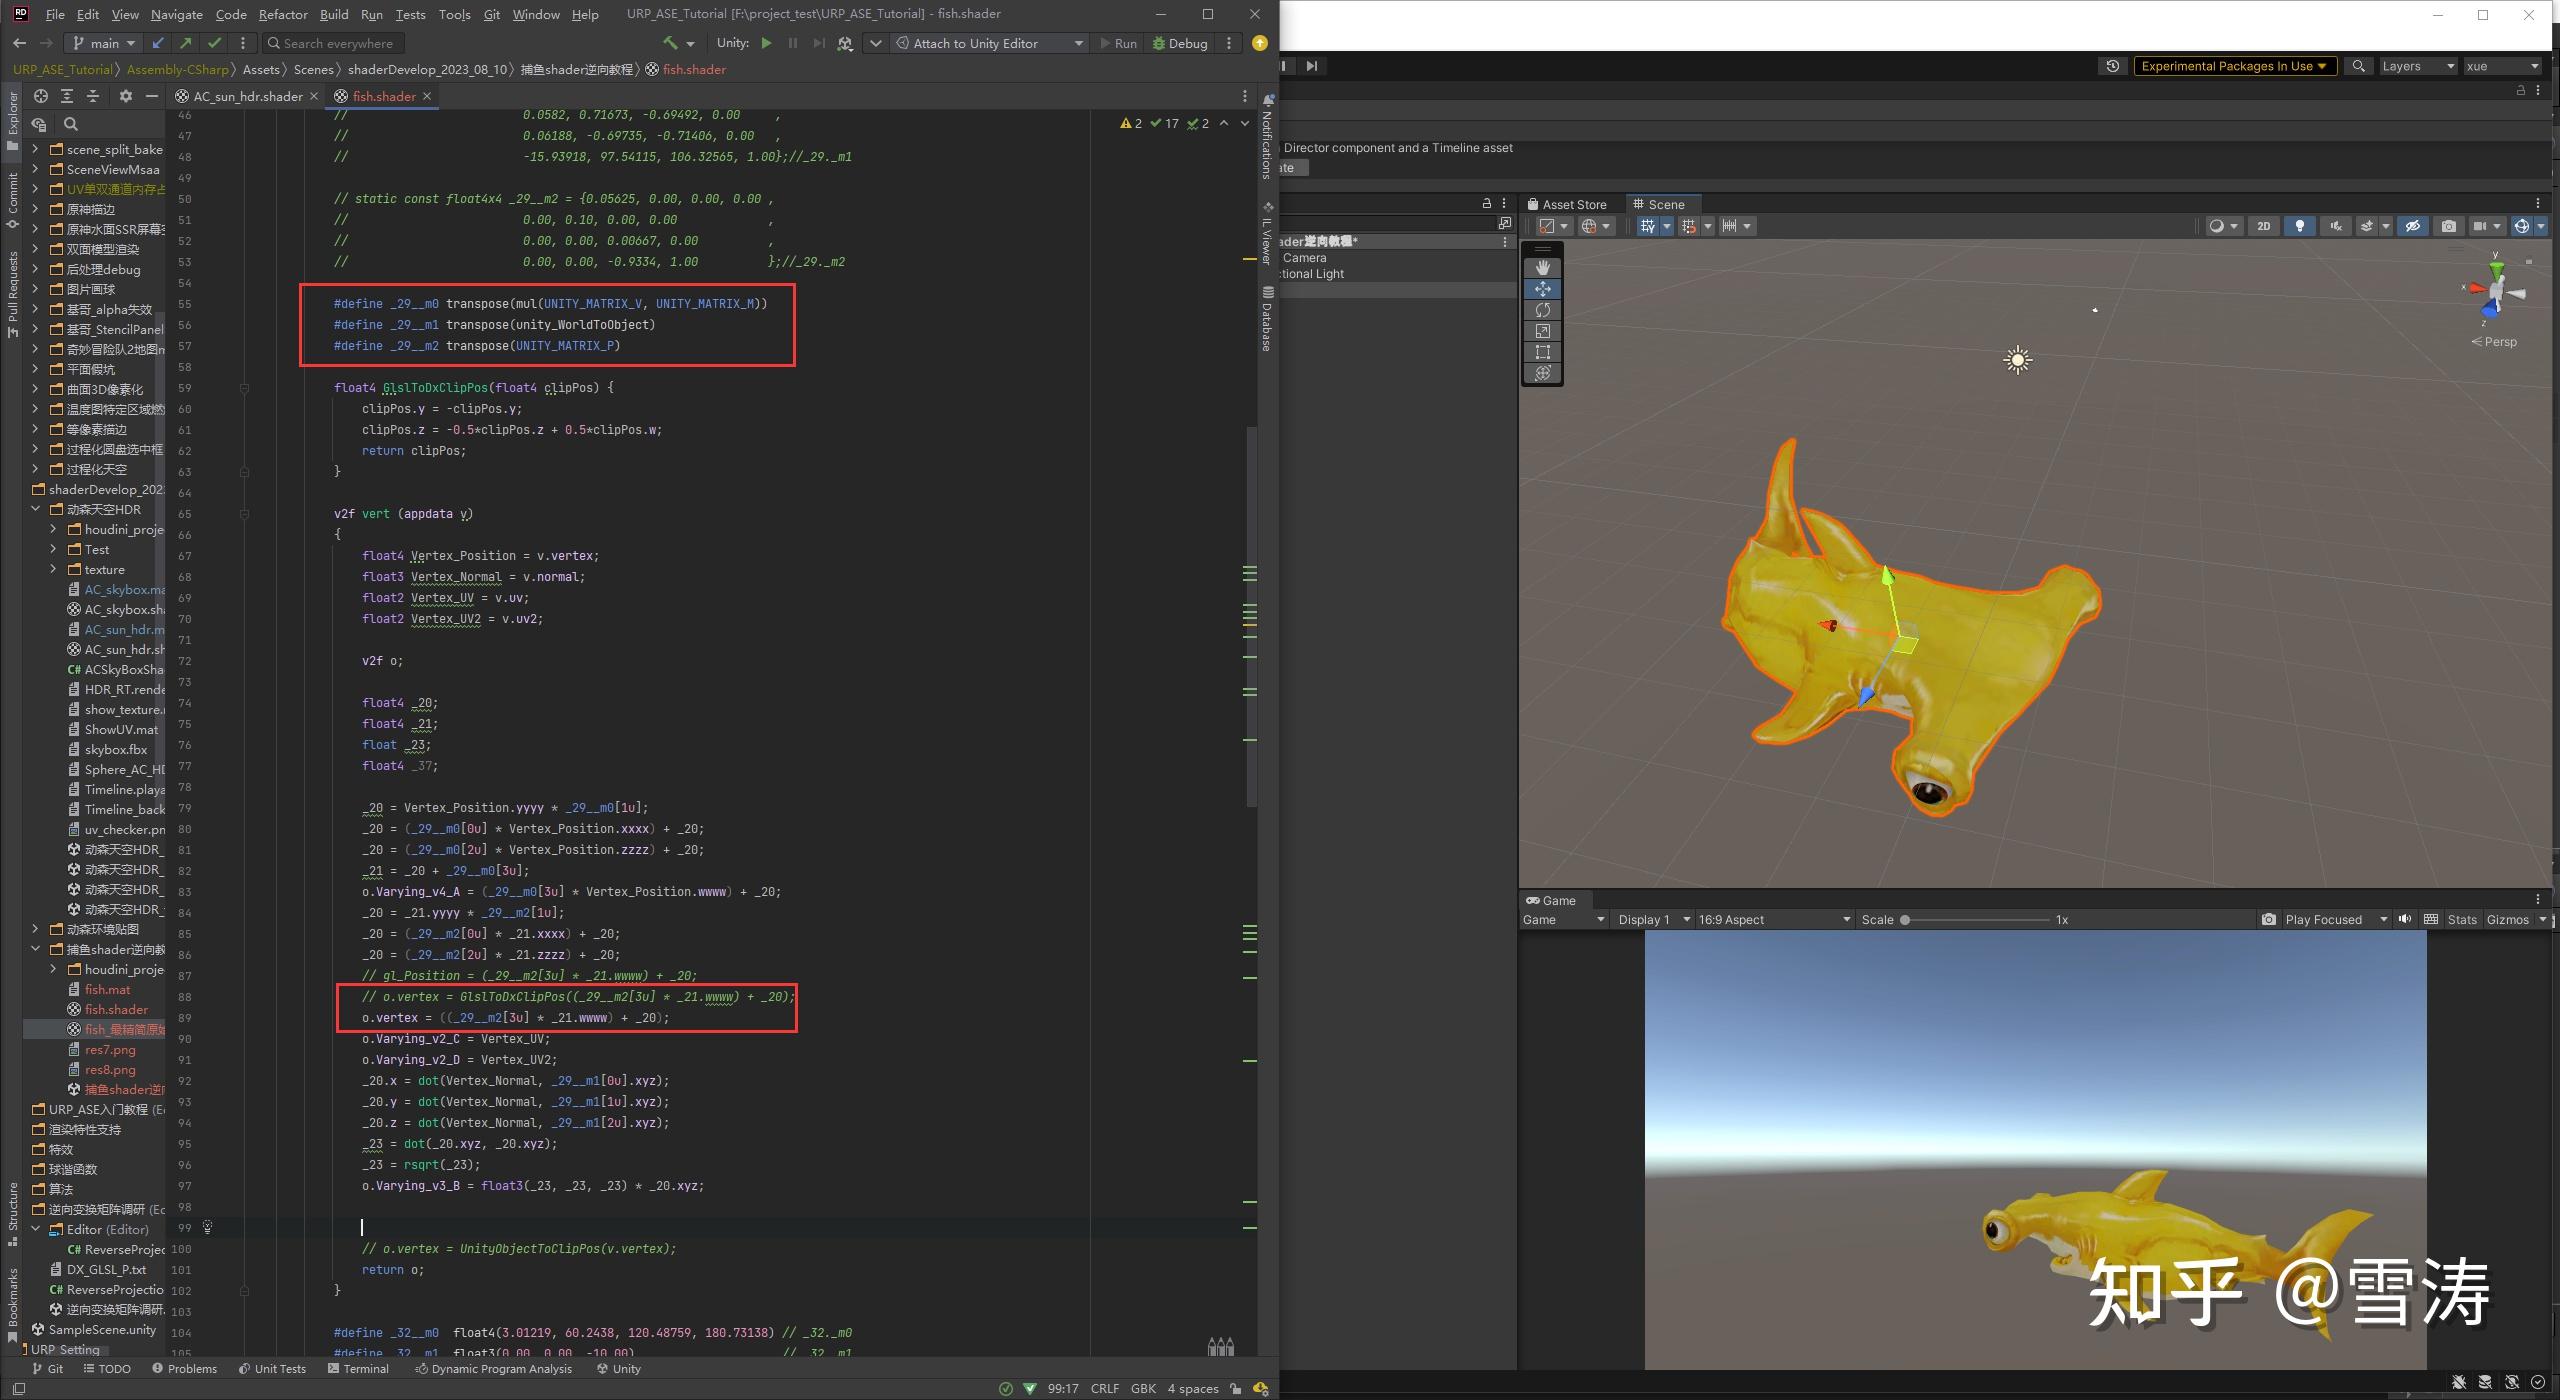Click the Search everywhere field in Rider
Screen dimensions: 2560x1400
[x=333, y=43]
